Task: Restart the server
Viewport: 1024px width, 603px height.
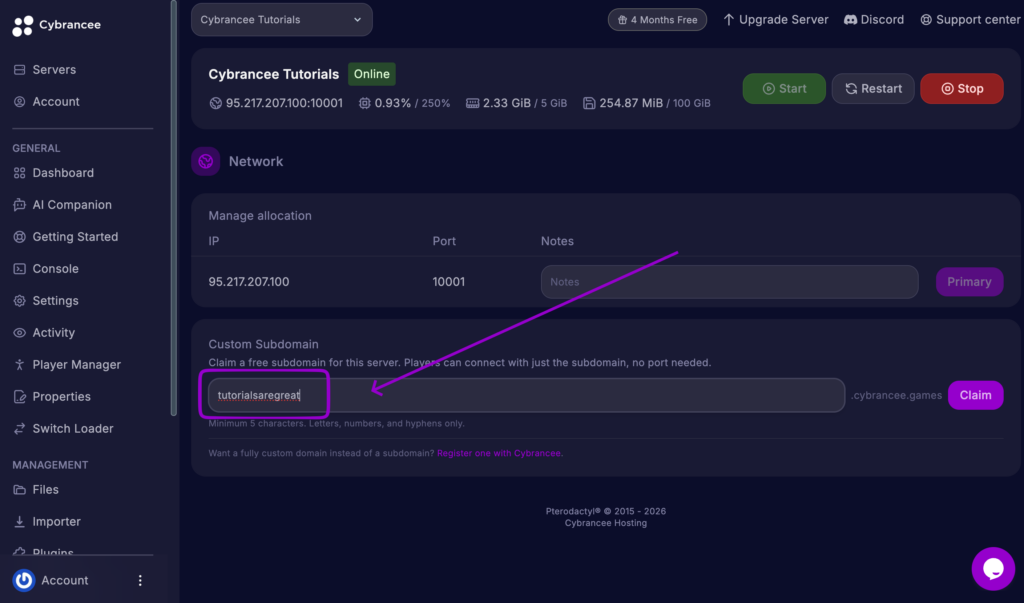Action: click(x=873, y=88)
